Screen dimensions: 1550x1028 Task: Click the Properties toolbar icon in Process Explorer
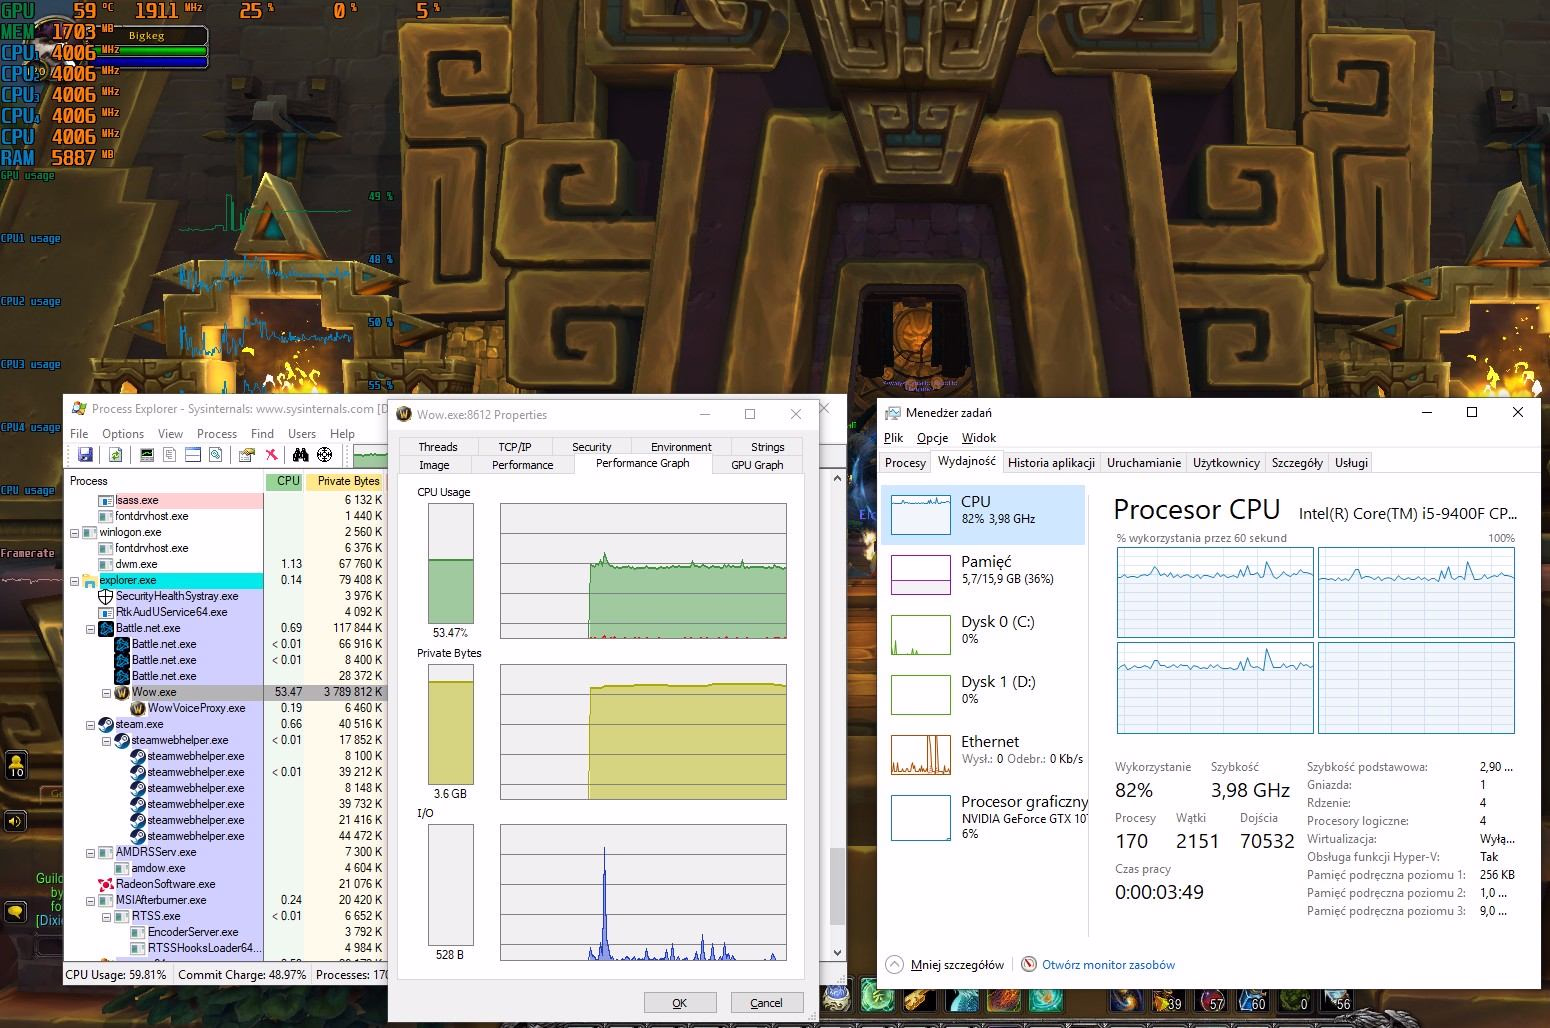[x=246, y=455]
